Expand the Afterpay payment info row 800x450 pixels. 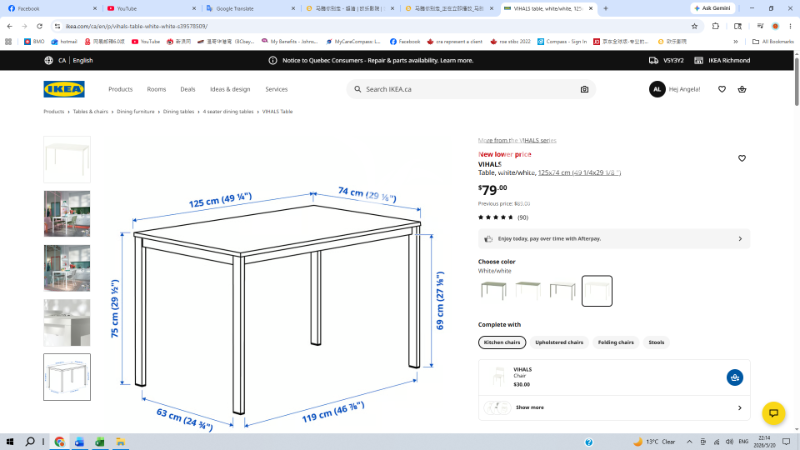pos(614,239)
